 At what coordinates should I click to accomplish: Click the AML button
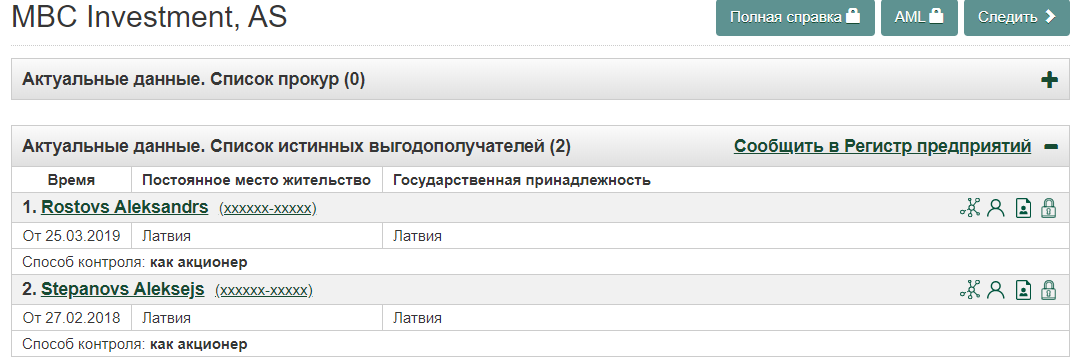pyautogui.click(x=919, y=17)
